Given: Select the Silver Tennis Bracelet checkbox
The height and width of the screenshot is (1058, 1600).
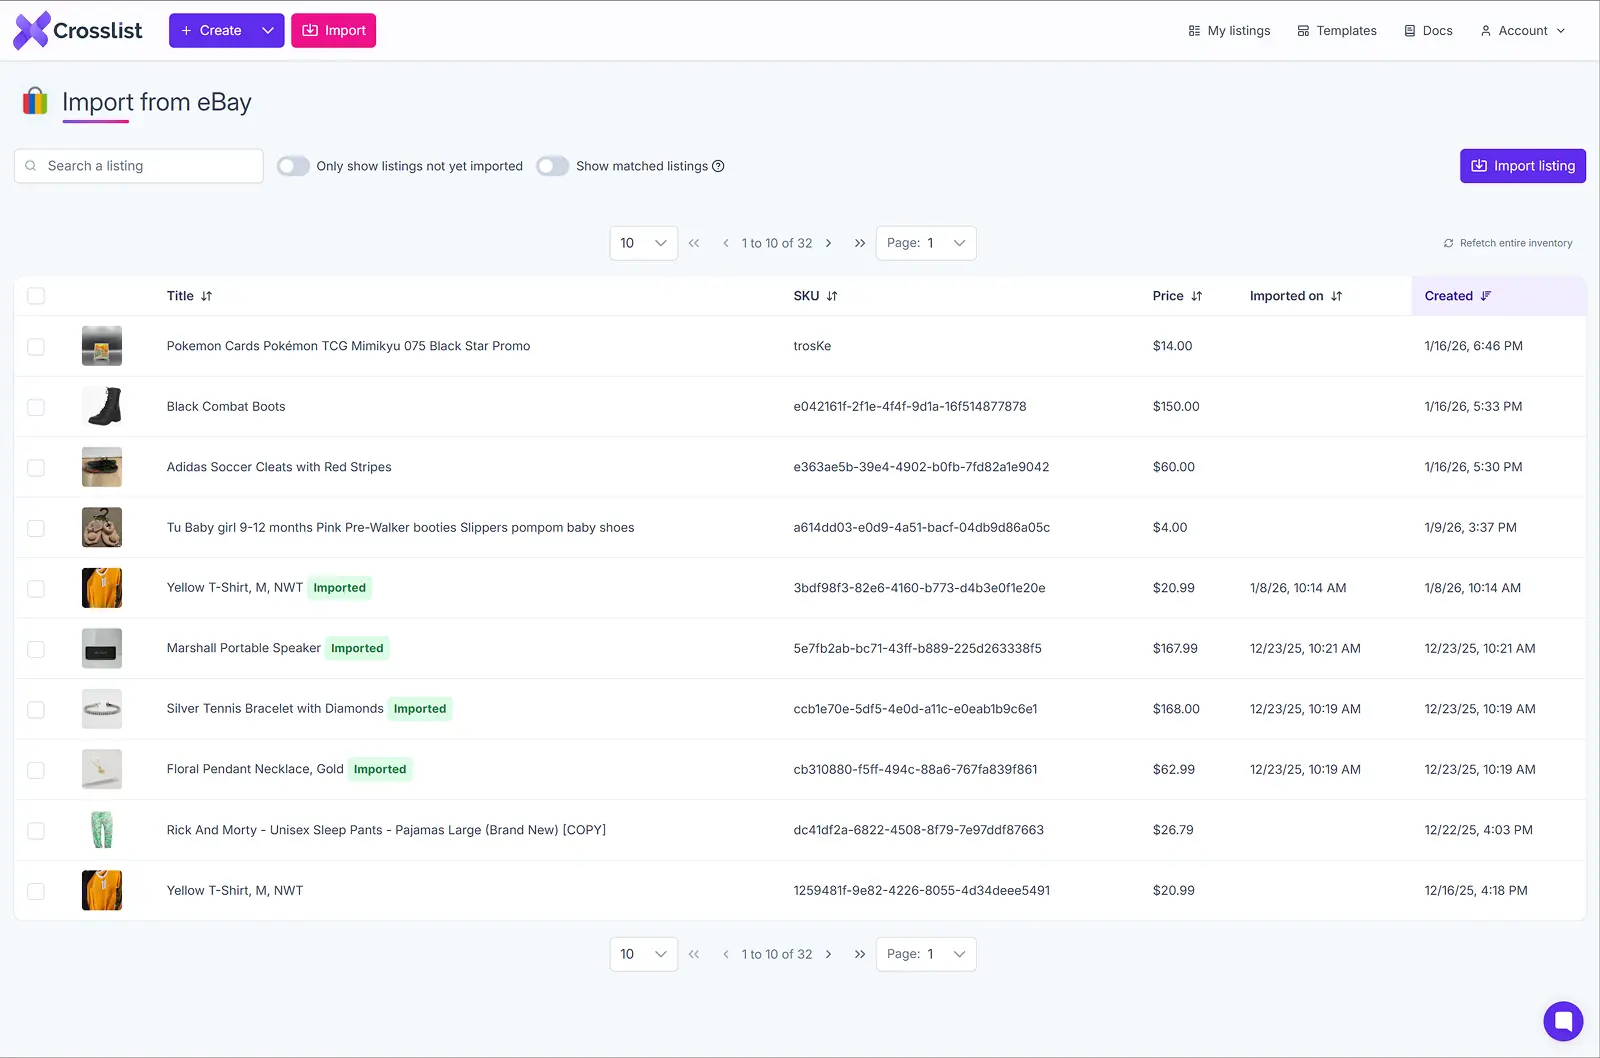Looking at the screenshot, I should coord(36,710).
